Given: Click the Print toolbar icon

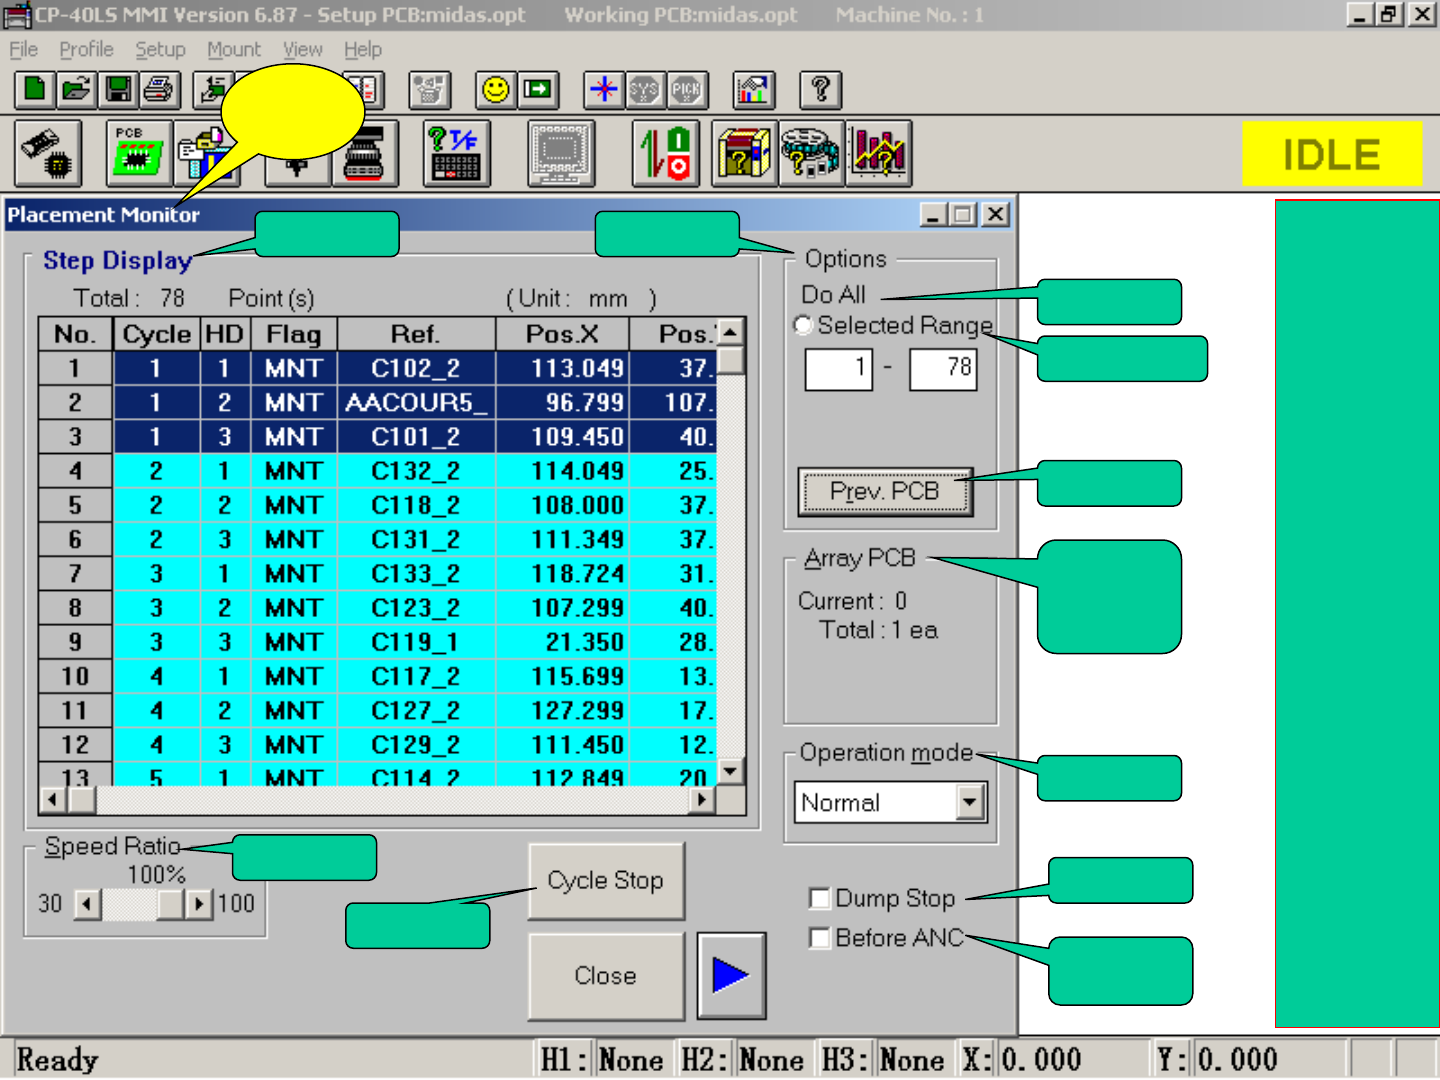Looking at the screenshot, I should 158,90.
